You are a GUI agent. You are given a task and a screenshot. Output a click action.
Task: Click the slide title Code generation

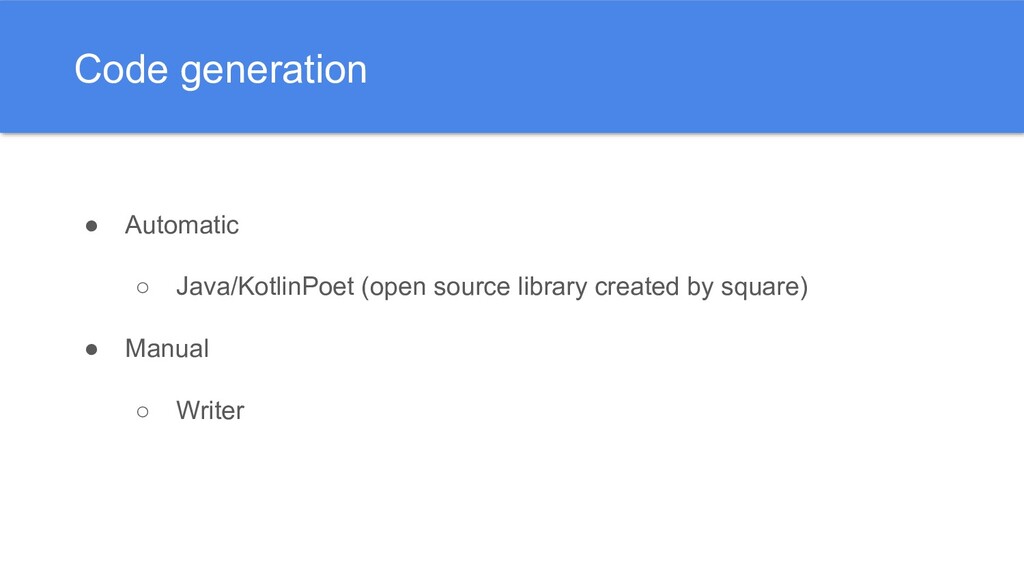[x=220, y=70]
